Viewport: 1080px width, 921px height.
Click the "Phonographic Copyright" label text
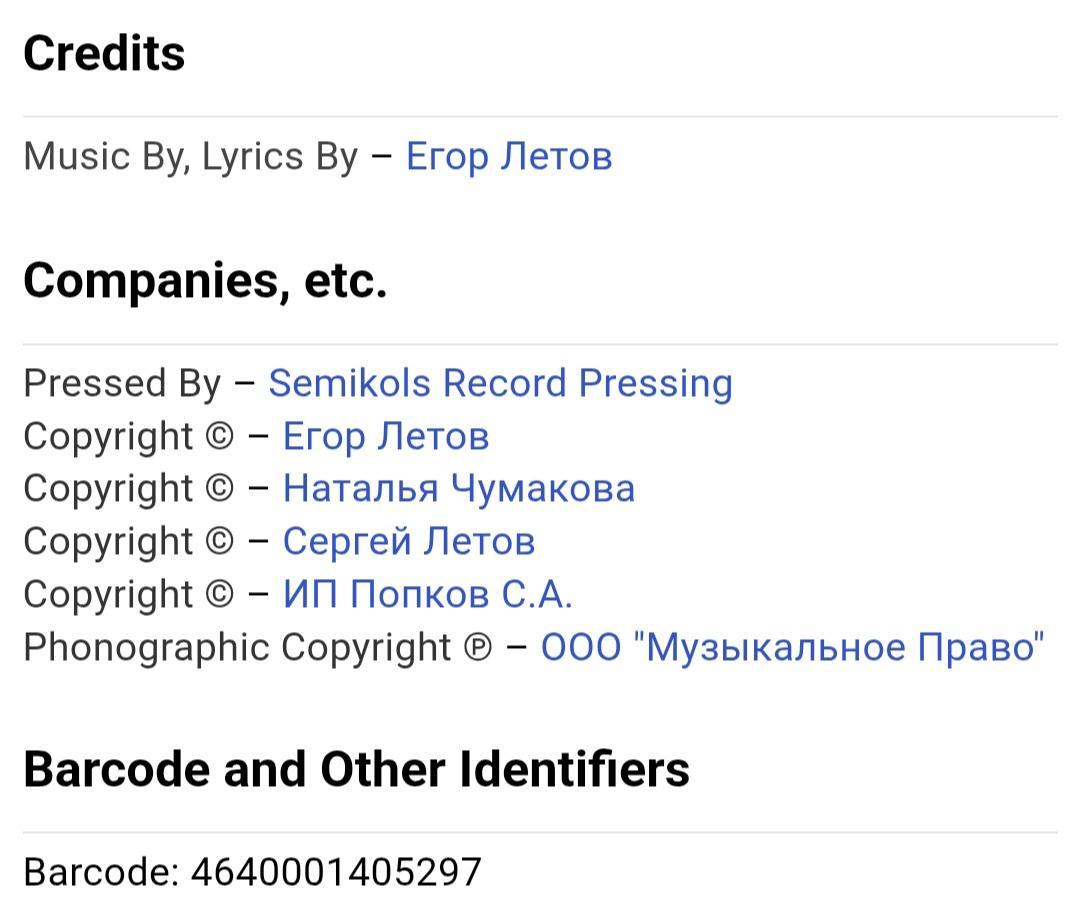pyautogui.click(x=237, y=647)
